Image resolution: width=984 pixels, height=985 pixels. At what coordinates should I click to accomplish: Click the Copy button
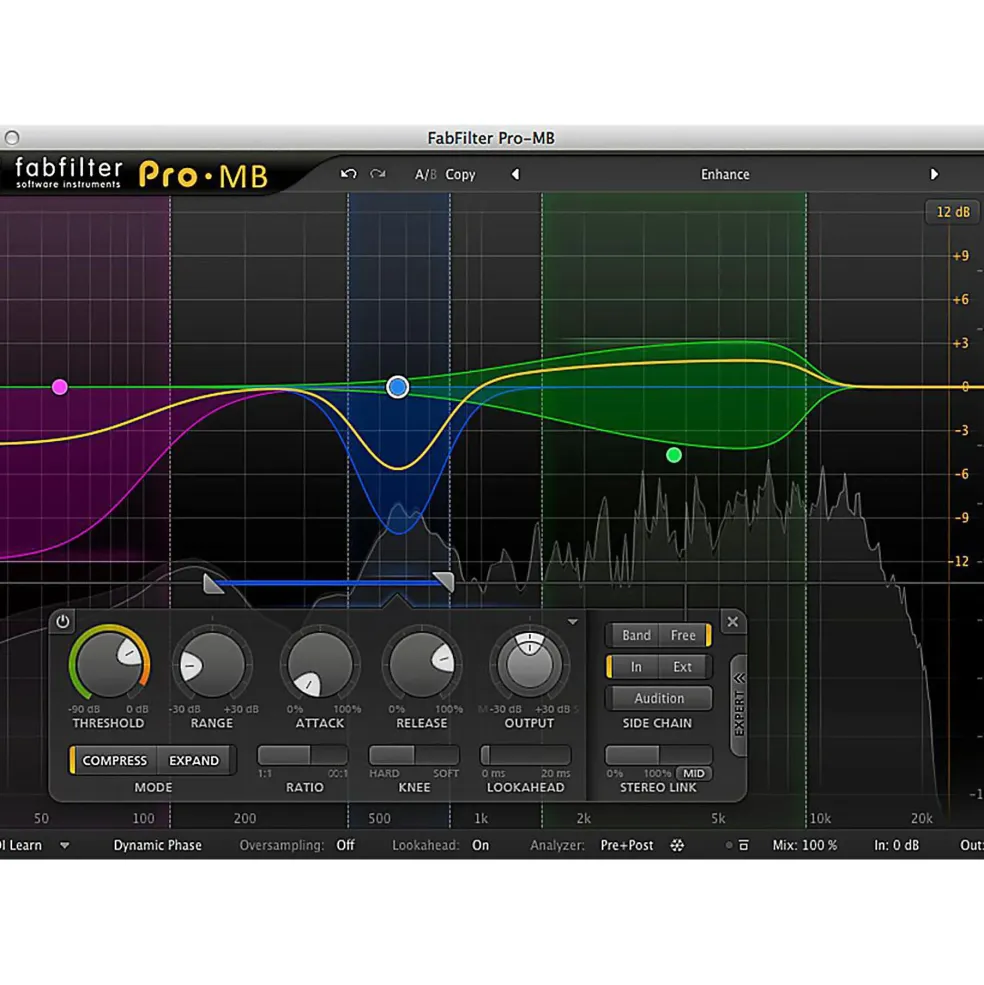click(461, 175)
